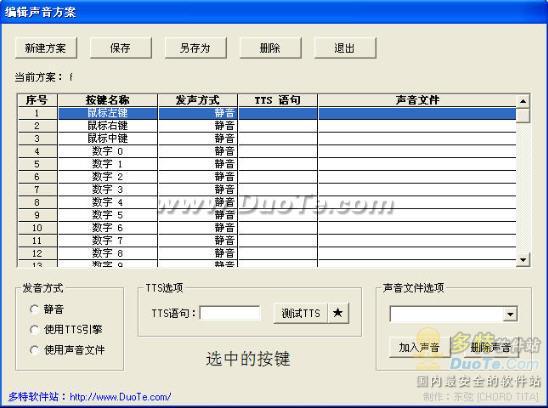Viewport: 548px width, 408px height.
Task: Enable 使用声音文件 radio button
Action: point(34,350)
